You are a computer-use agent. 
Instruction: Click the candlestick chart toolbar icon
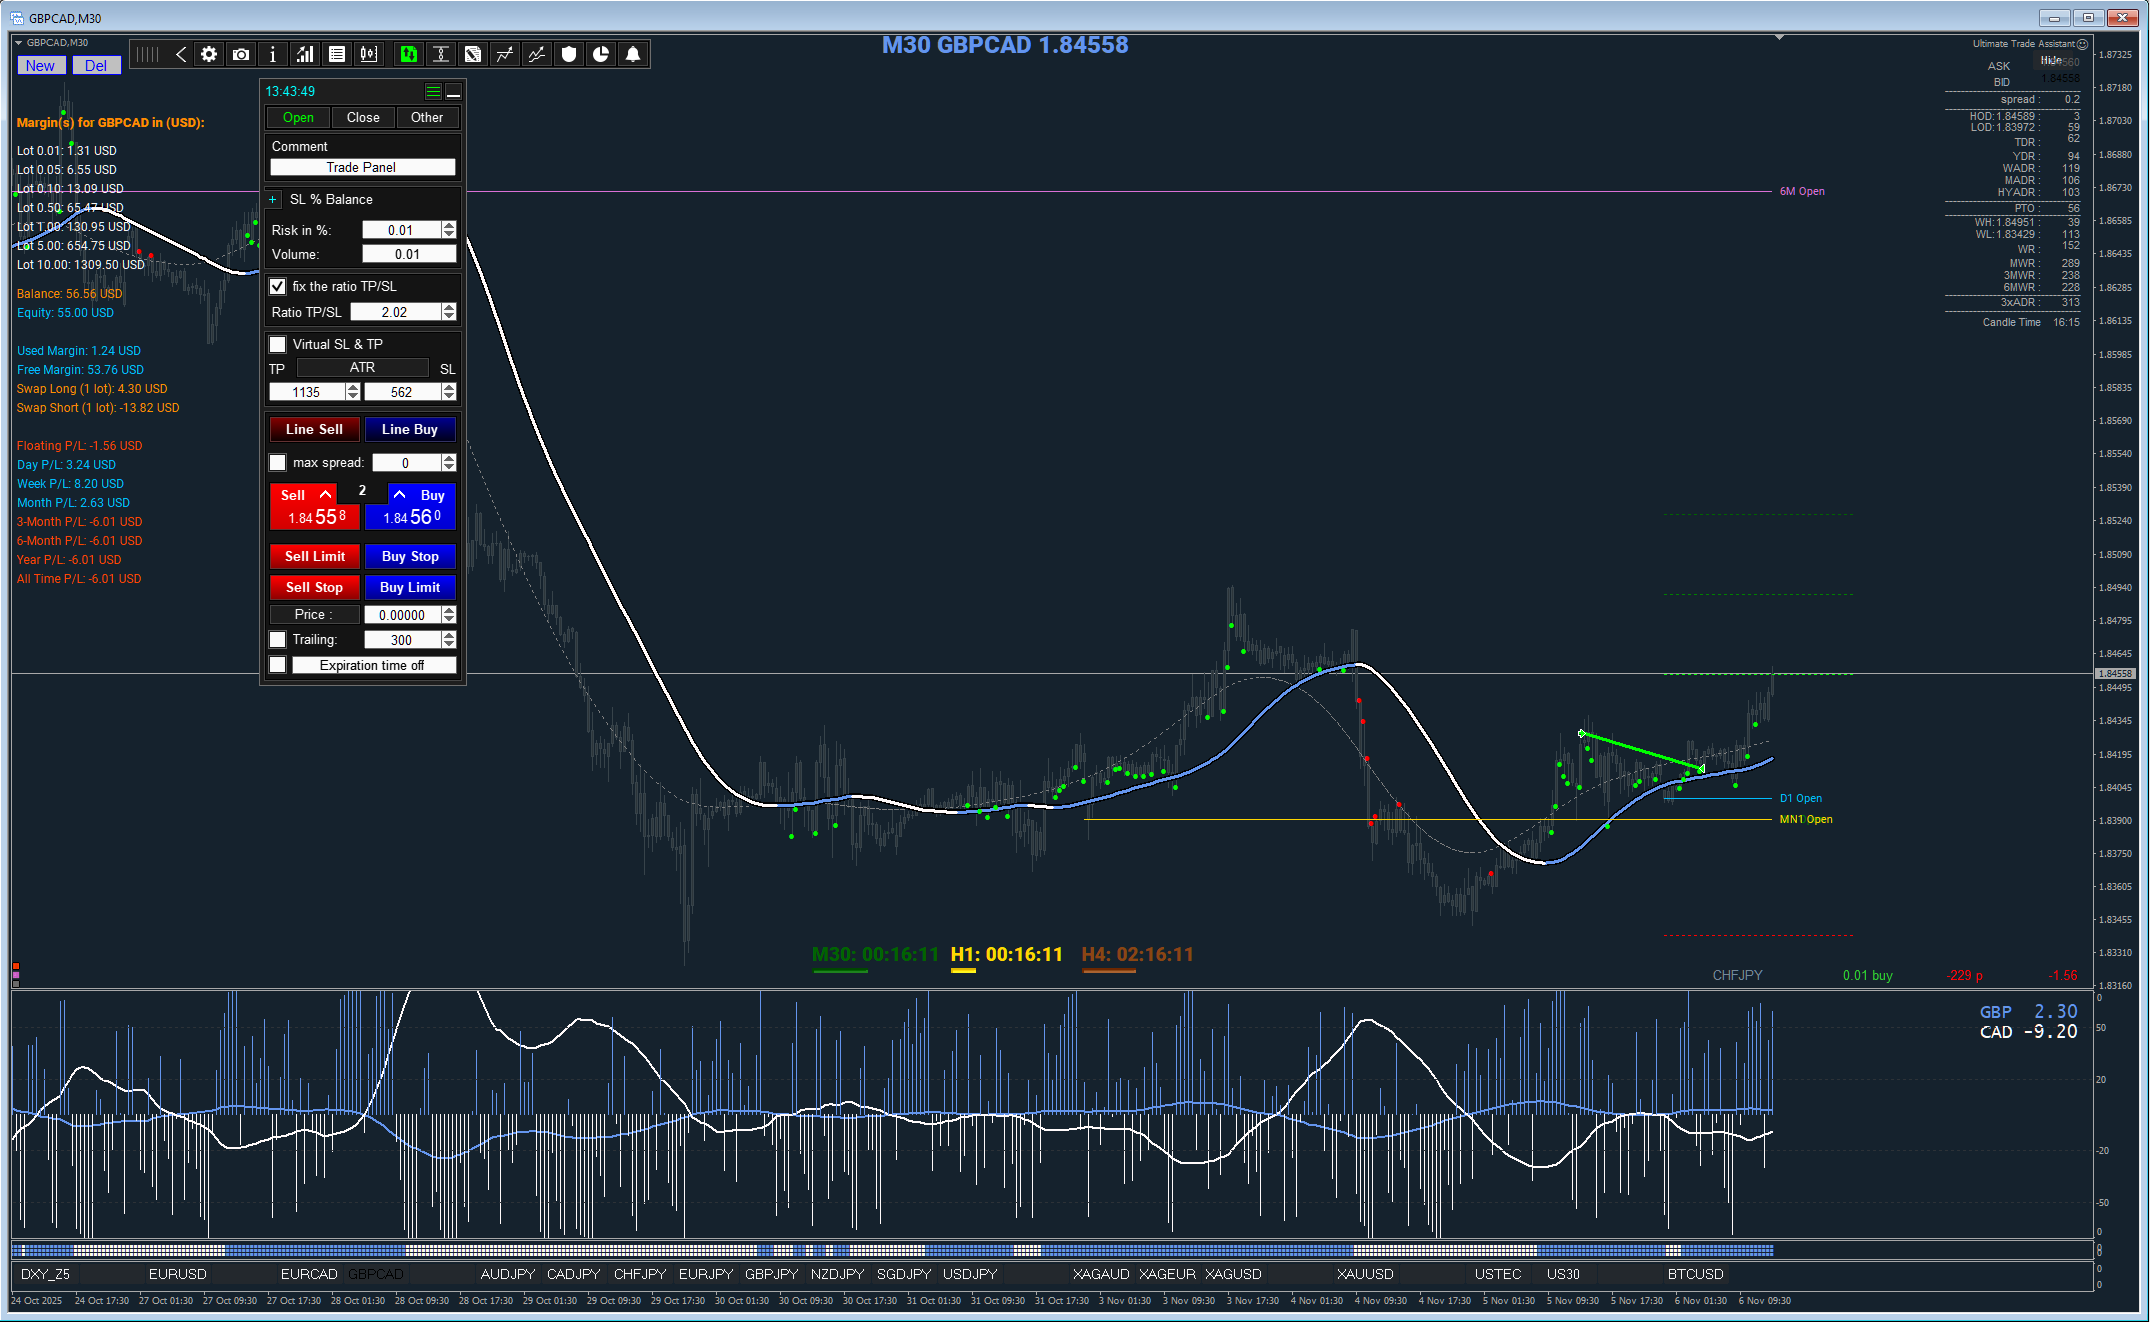coord(369,55)
